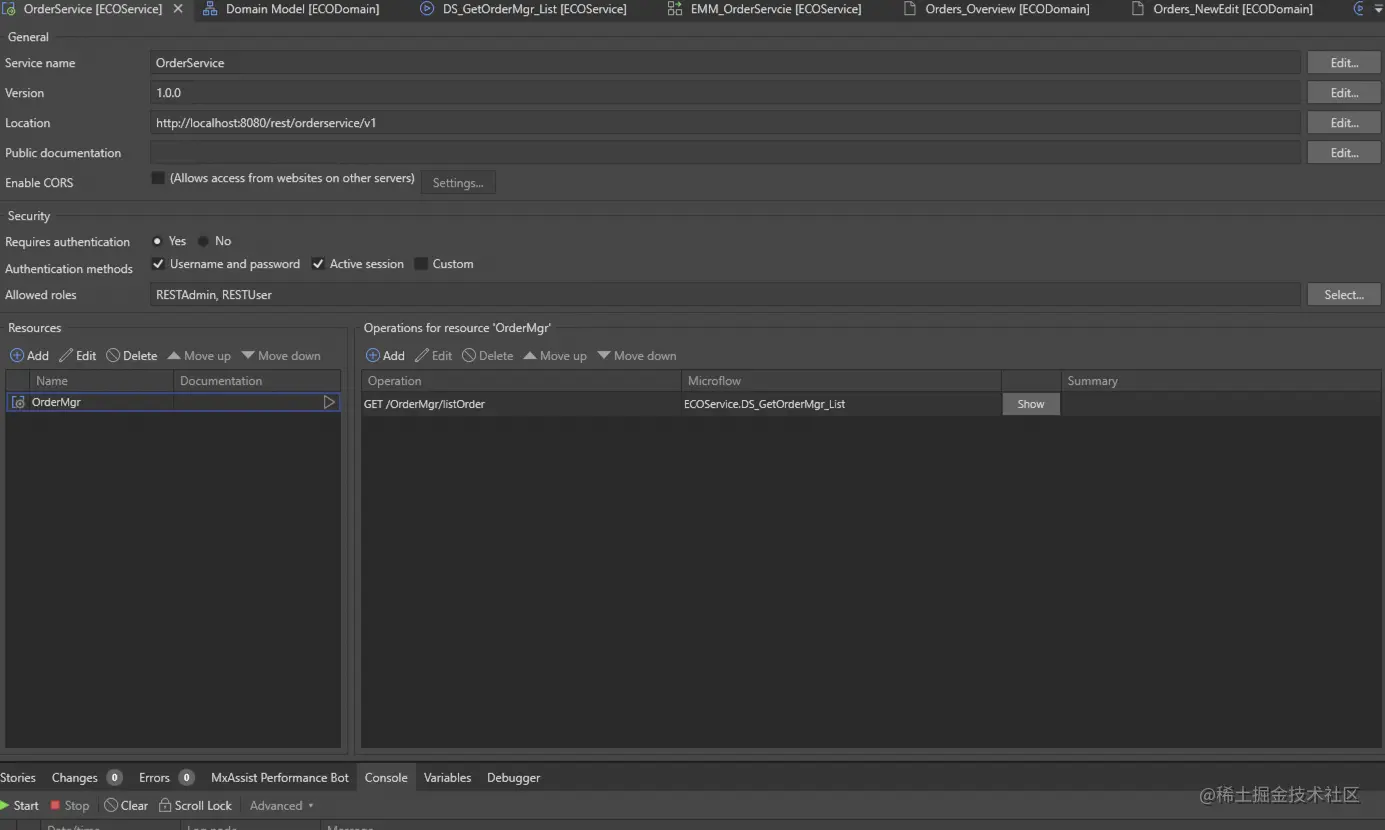Move the resource down in the Resources toolbar
The width and height of the screenshot is (1385, 830).
(281, 356)
